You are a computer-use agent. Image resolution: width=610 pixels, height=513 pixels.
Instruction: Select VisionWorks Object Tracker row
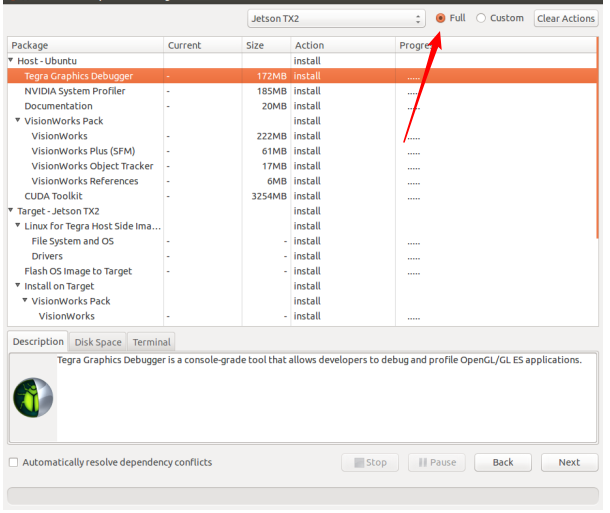point(302,166)
